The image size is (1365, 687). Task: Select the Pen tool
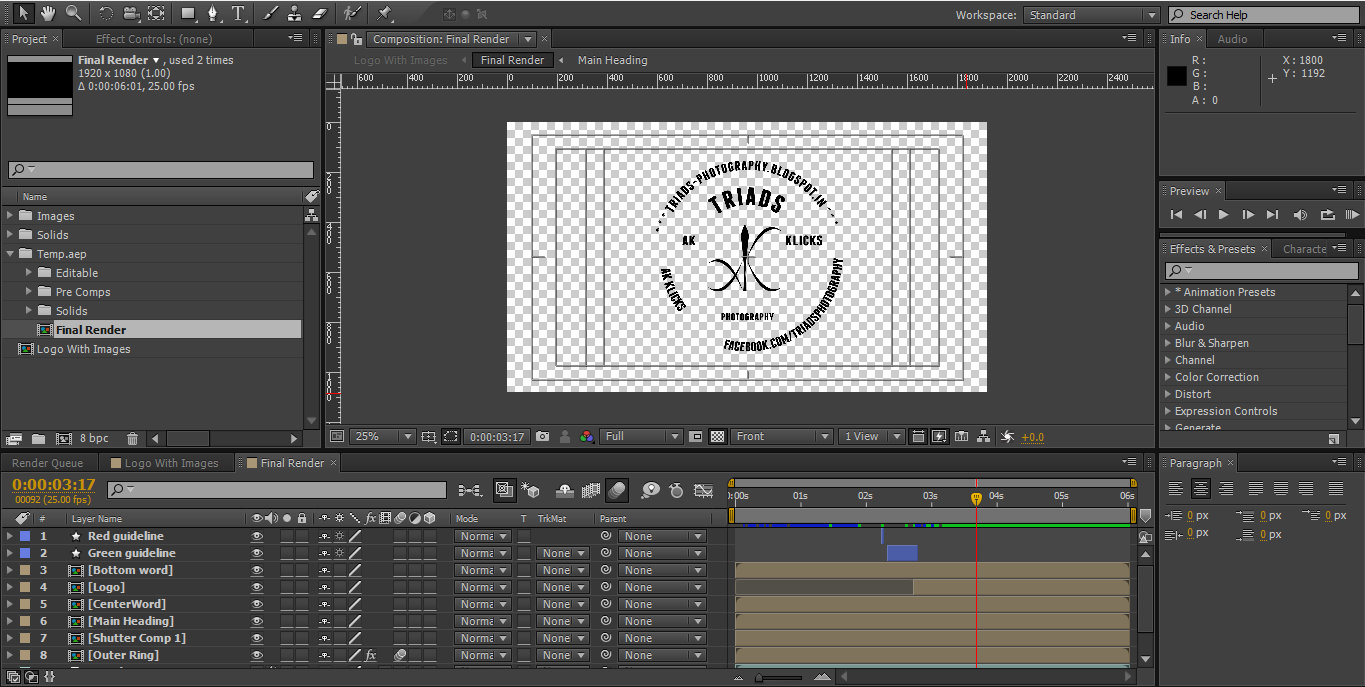[213, 13]
